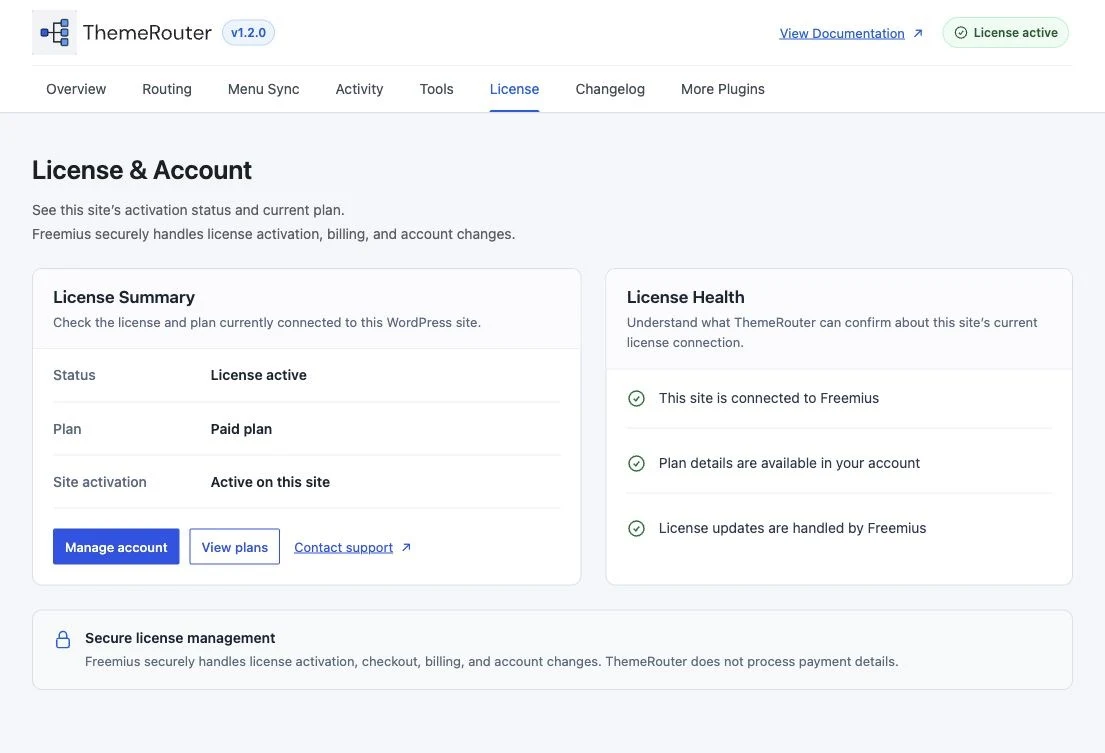The width and height of the screenshot is (1105, 753).
Task: Click the arrow icon next to Contact support
Action: [406, 547]
